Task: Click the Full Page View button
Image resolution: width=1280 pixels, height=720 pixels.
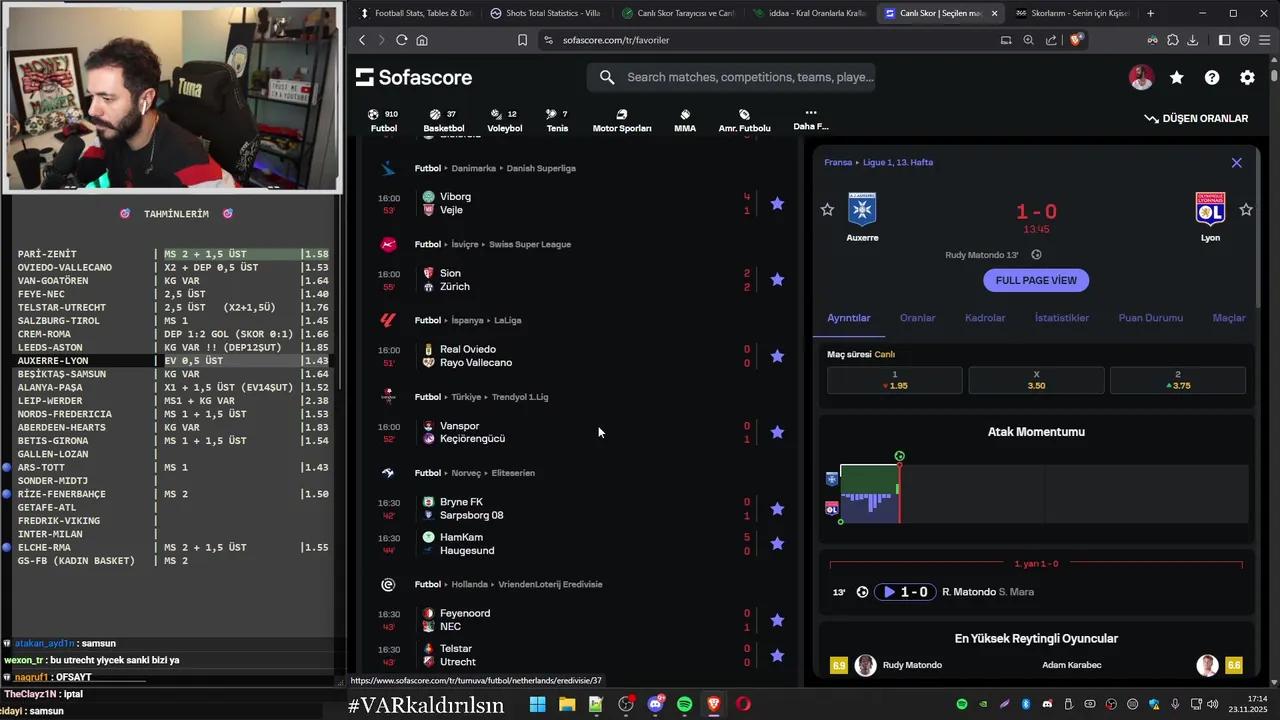Action: pyautogui.click(x=1036, y=280)
